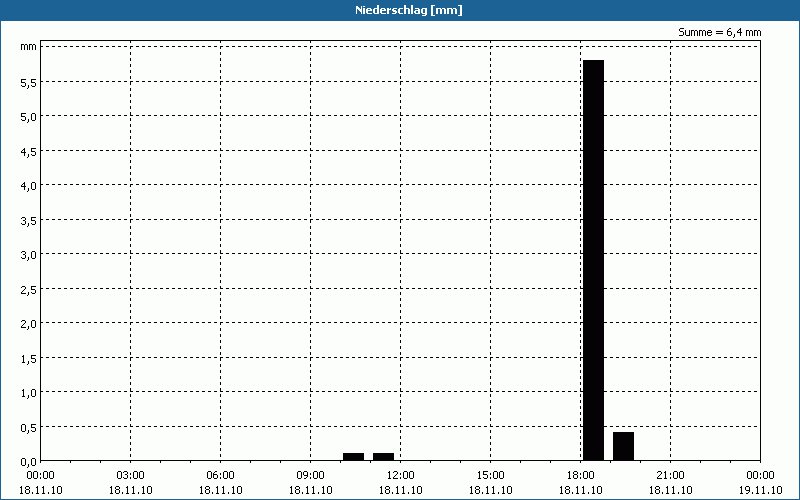Click the 2,5 y-axis label
Image resolution: width=800 pixels, height=500 pixels.
28,290
